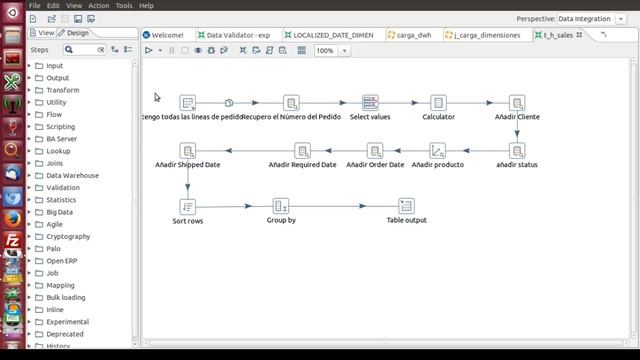Click the Open file toolbar icon
640x360 pixels.
pyautogui.click(x=51, y=19)
